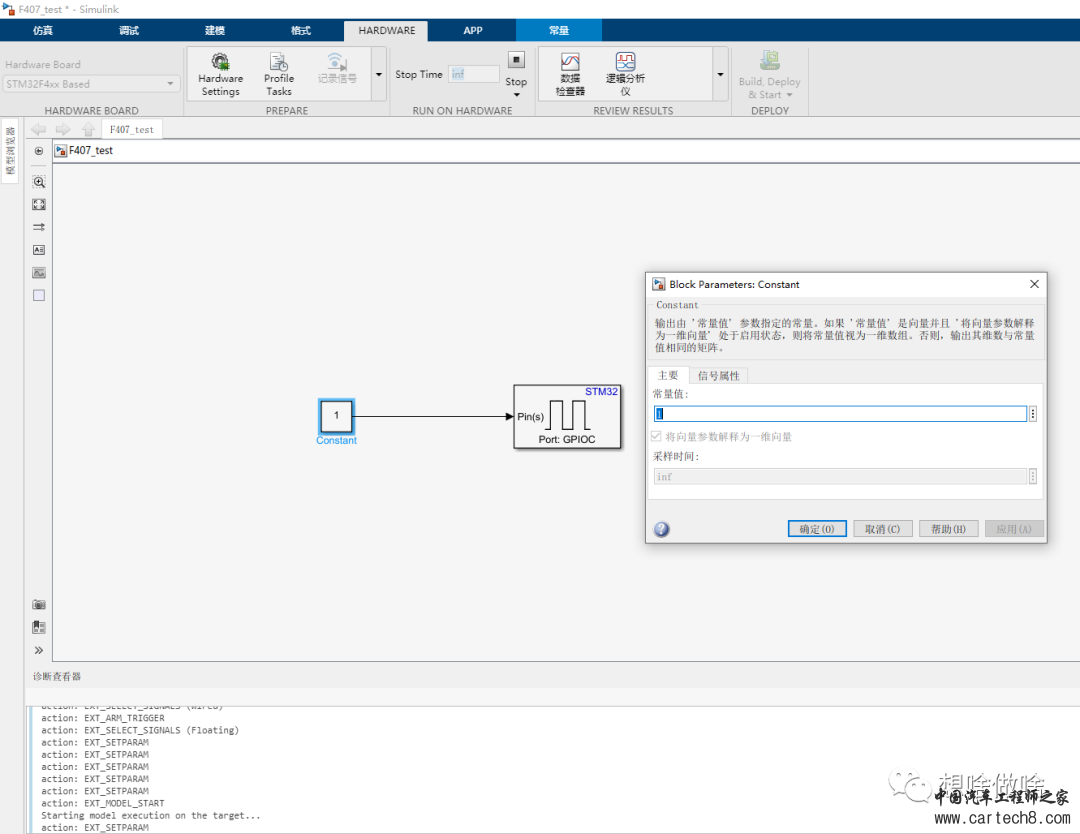Screen dimensions: 1080x834
Task: Select the 主要 tab in dialog
Action: 668,375
